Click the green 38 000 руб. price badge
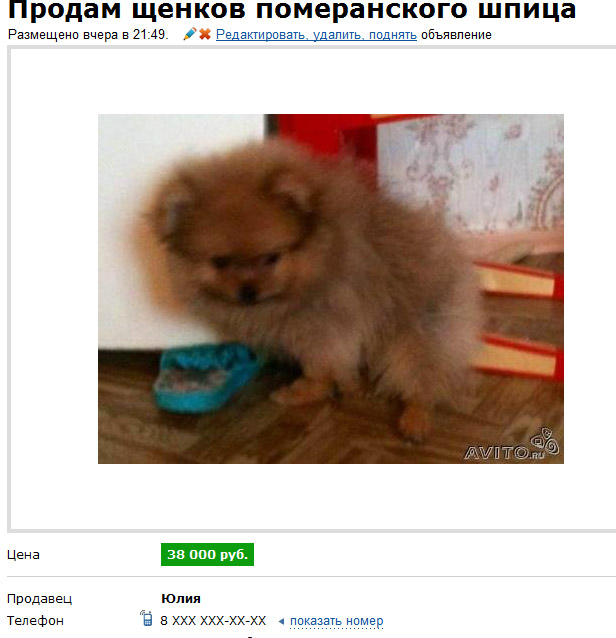Screen dimensions: 616x638 coord(208,554)
